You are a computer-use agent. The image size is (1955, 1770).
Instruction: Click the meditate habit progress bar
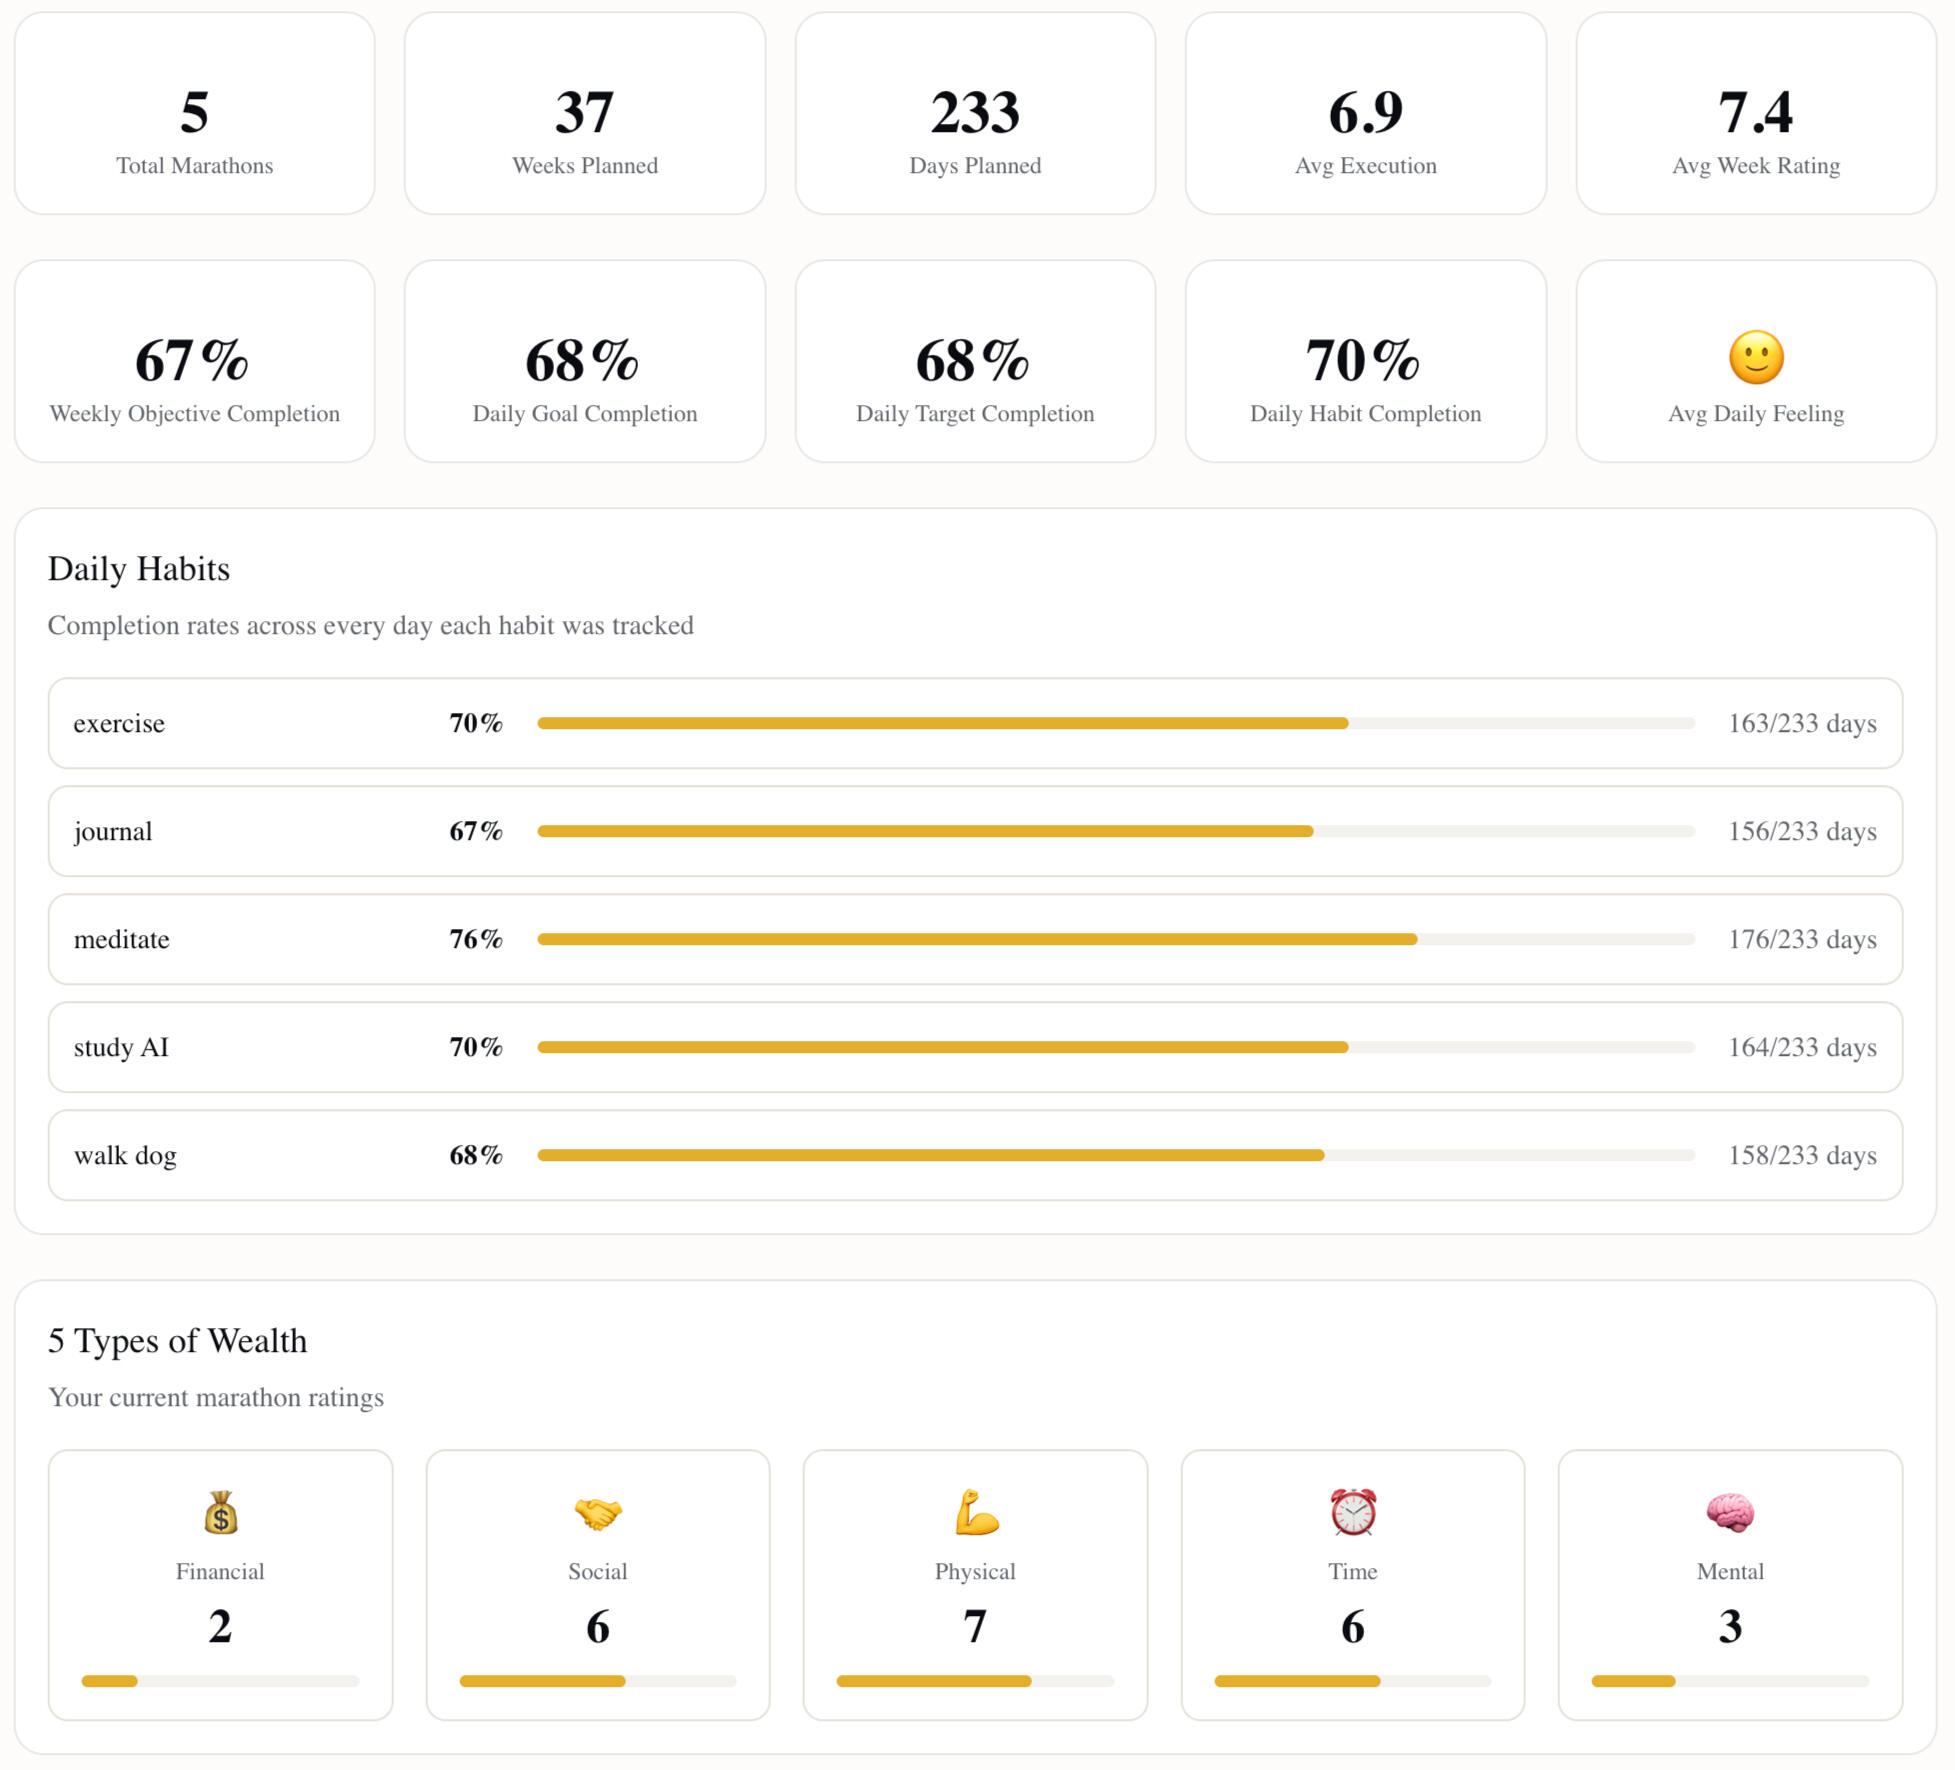coord(1115,939)
